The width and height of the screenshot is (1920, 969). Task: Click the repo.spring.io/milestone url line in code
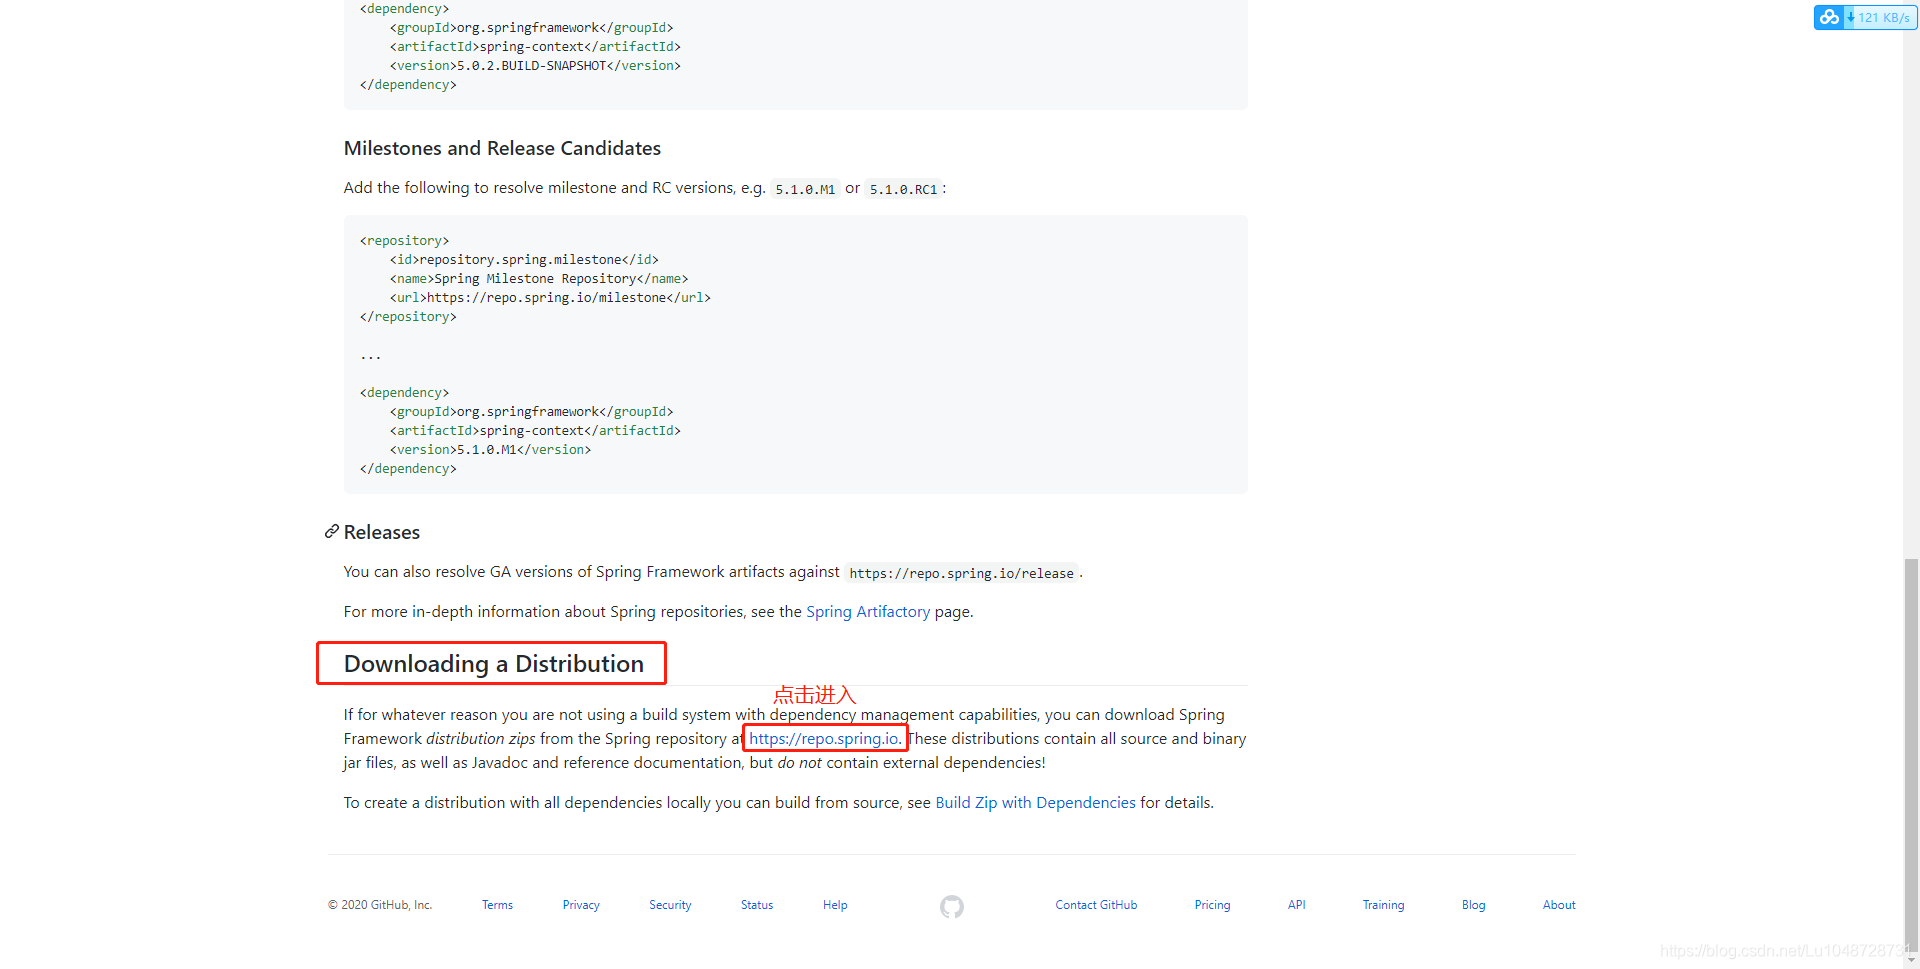click(x=550, y=298)
